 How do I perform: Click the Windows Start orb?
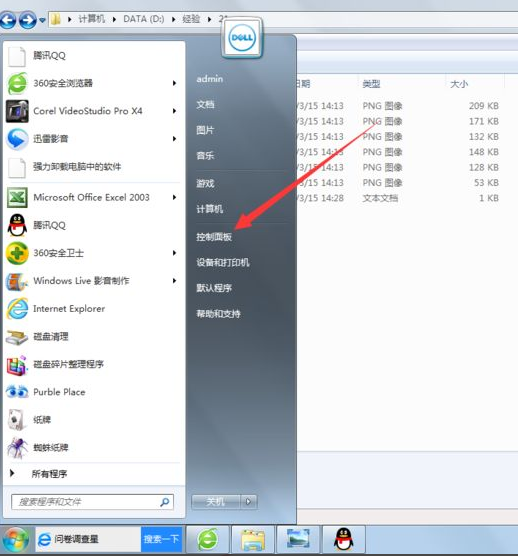pyautogui.click(x=15, y=540)
